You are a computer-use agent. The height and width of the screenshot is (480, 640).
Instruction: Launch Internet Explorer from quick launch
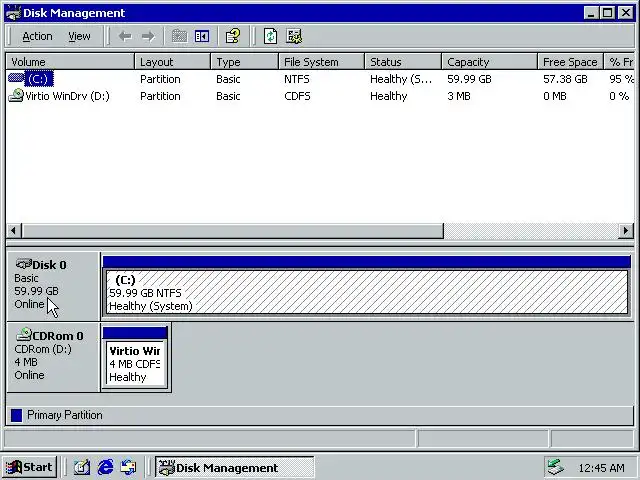tap(105, 467)
